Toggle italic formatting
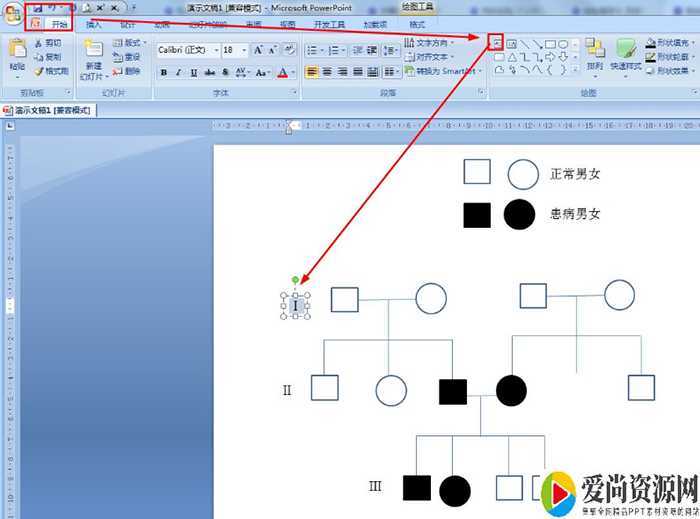Viewport: 700px width, 519px height. coord(179,72)
